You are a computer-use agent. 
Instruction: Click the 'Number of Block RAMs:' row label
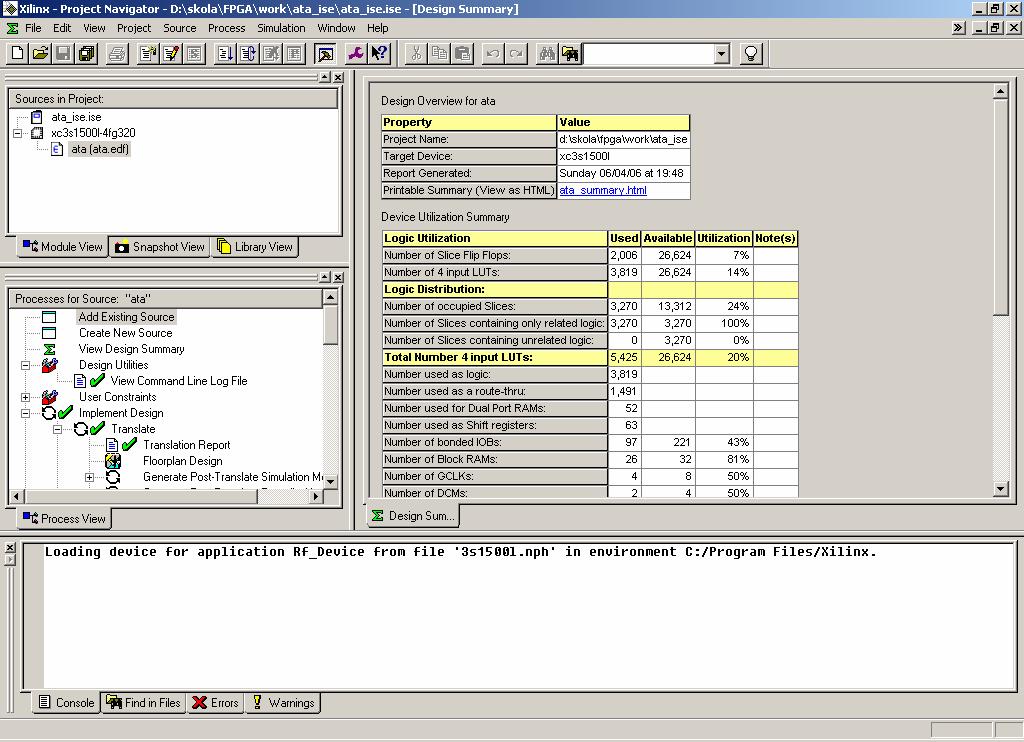(494, 459)
